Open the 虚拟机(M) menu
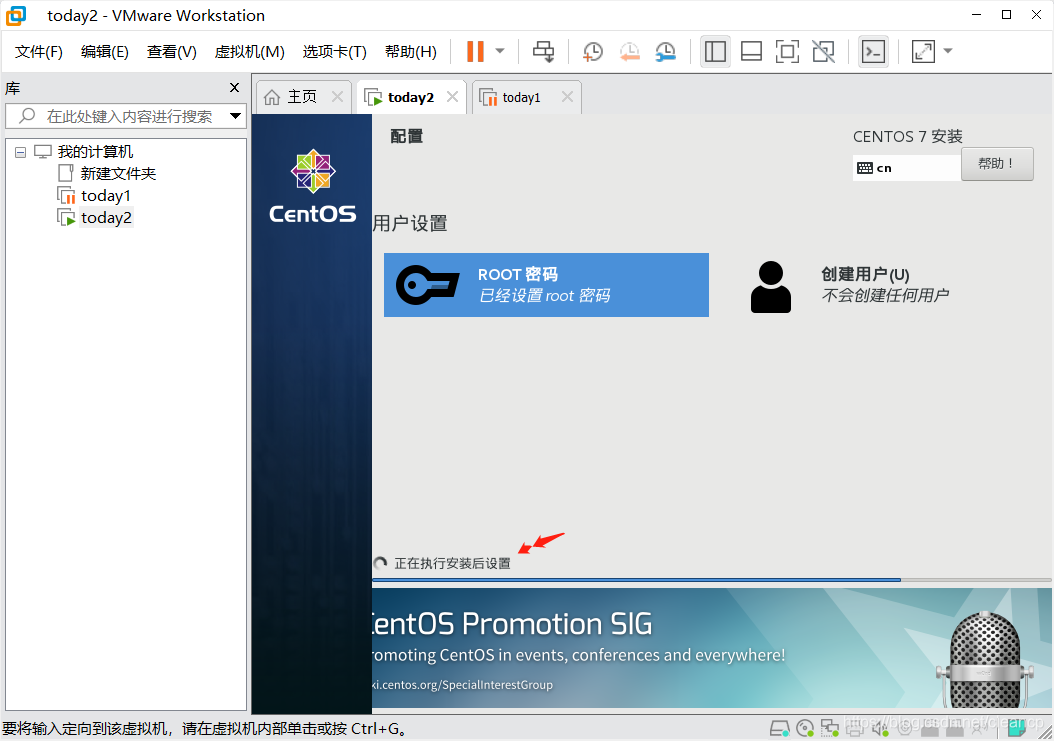Screen dimensions: 1054x741 point(249,52)
